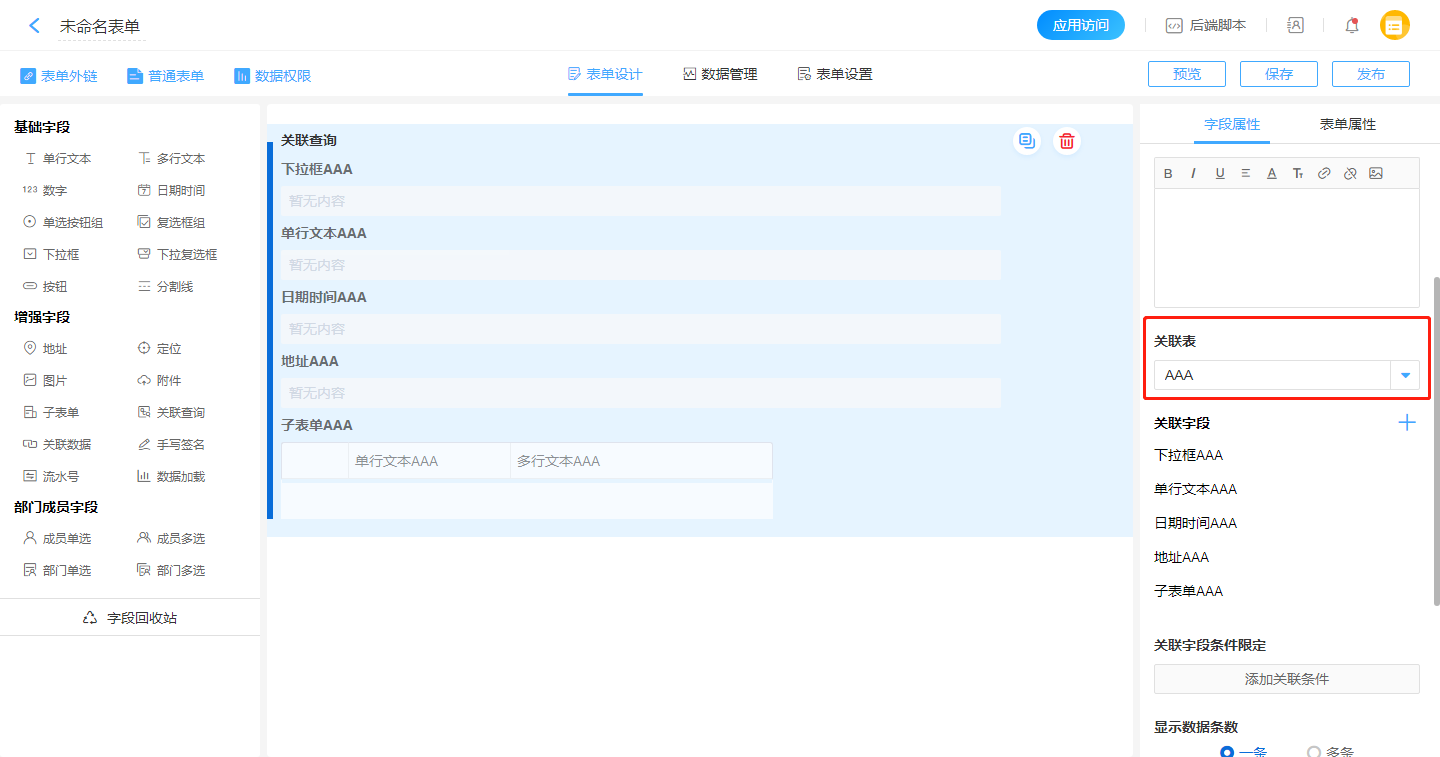The height and width of the screenshot is (757, 1440).
Task: Click the notification bell icon
Action: point(1352,26)
